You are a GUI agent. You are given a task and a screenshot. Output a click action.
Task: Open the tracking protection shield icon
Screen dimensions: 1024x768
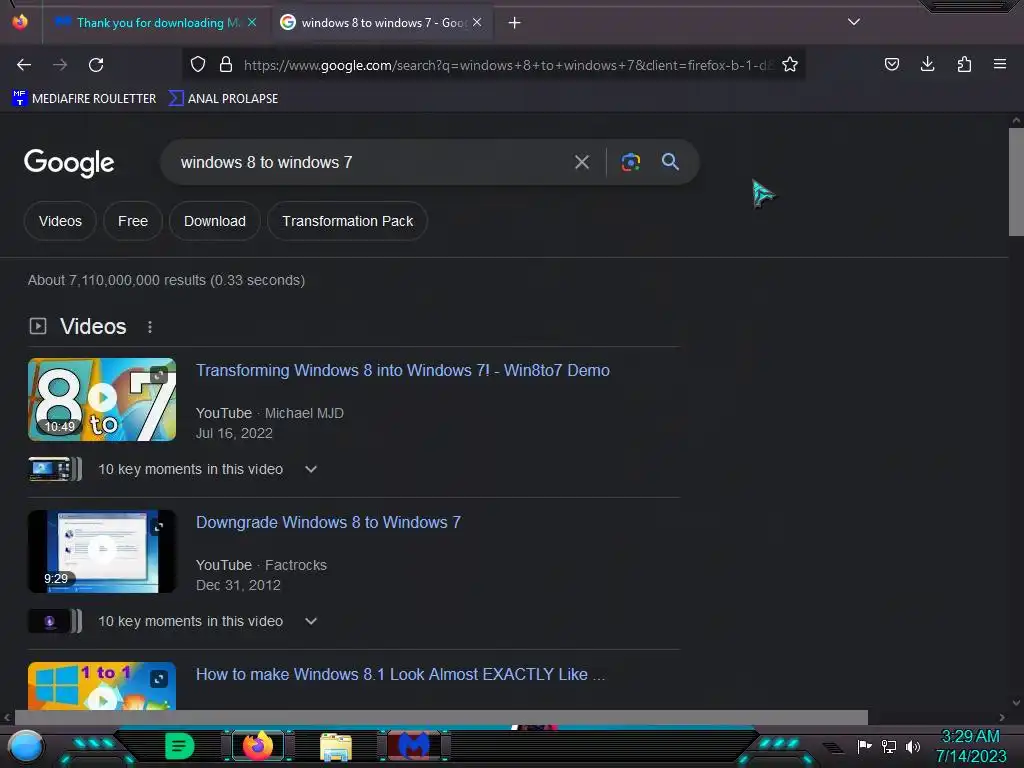coord(198,65)
